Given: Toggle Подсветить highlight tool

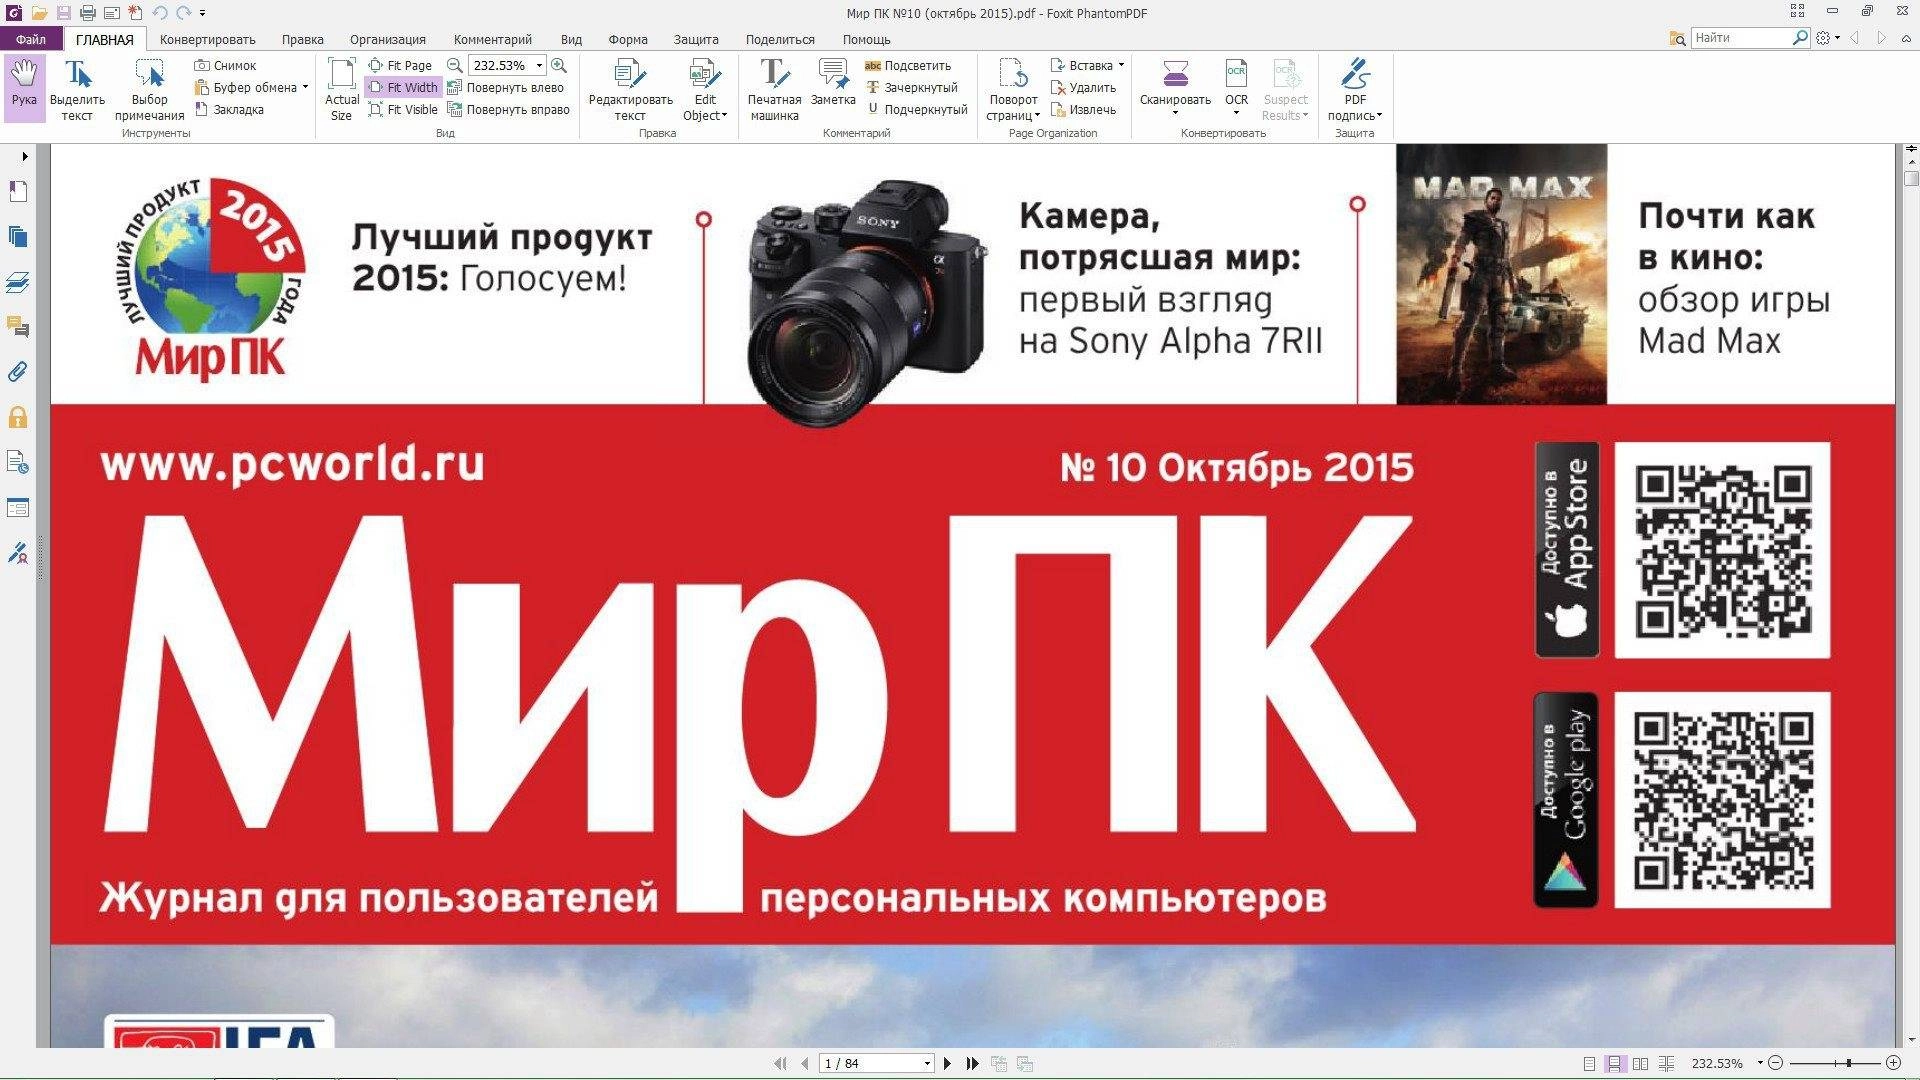Looking at the screenshot, I should click(x=908, y=65).
